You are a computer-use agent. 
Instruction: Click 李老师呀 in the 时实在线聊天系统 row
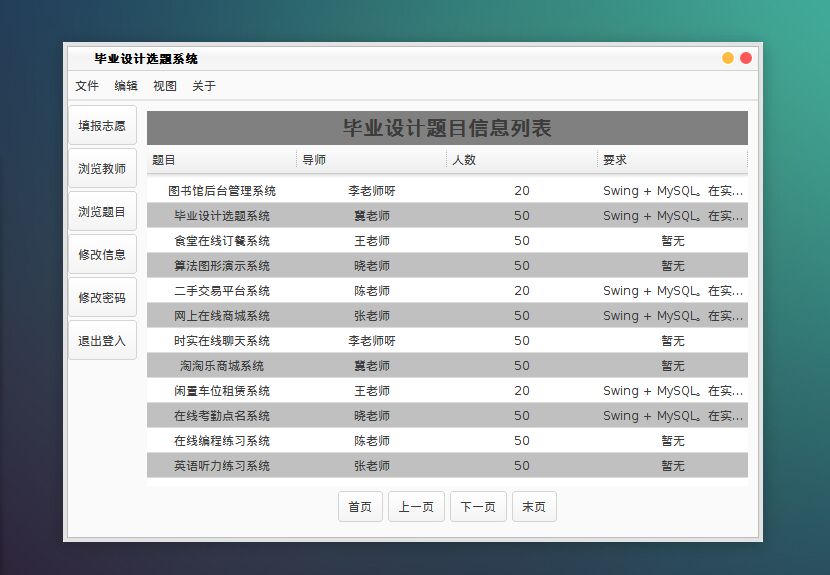click(x=372, y=340)
